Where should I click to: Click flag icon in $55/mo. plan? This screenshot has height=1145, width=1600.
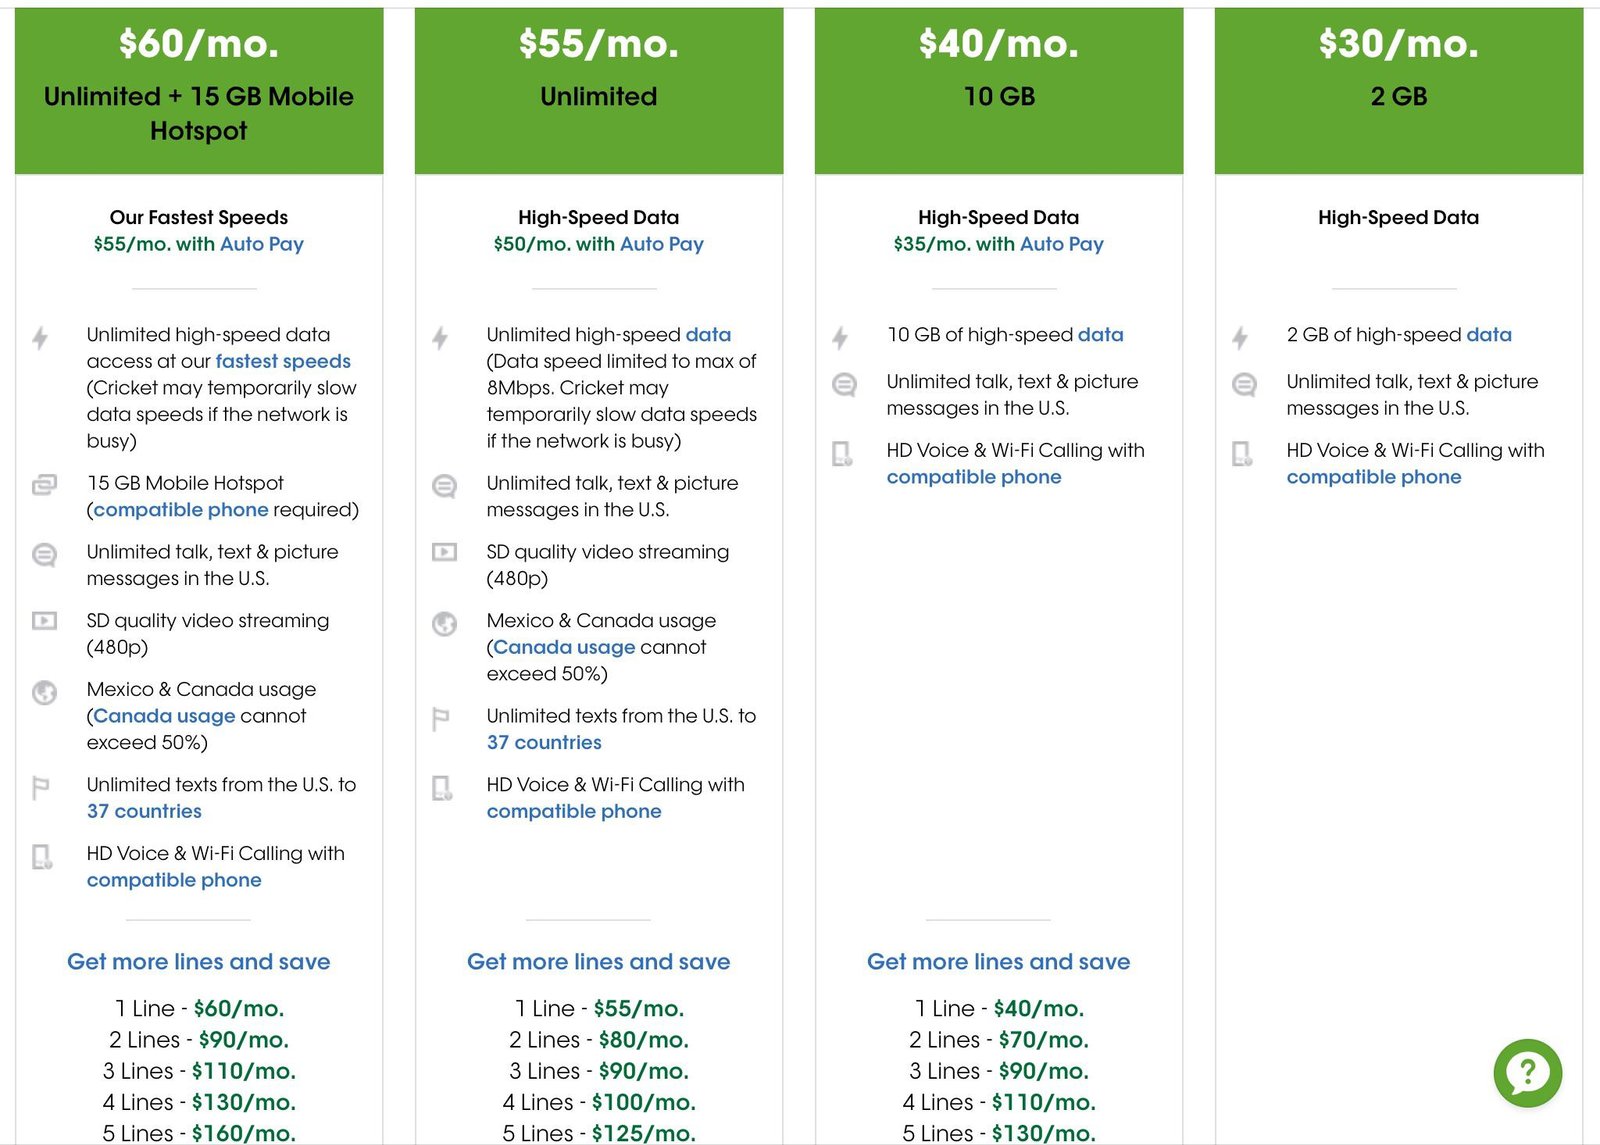tap(441, 719)
